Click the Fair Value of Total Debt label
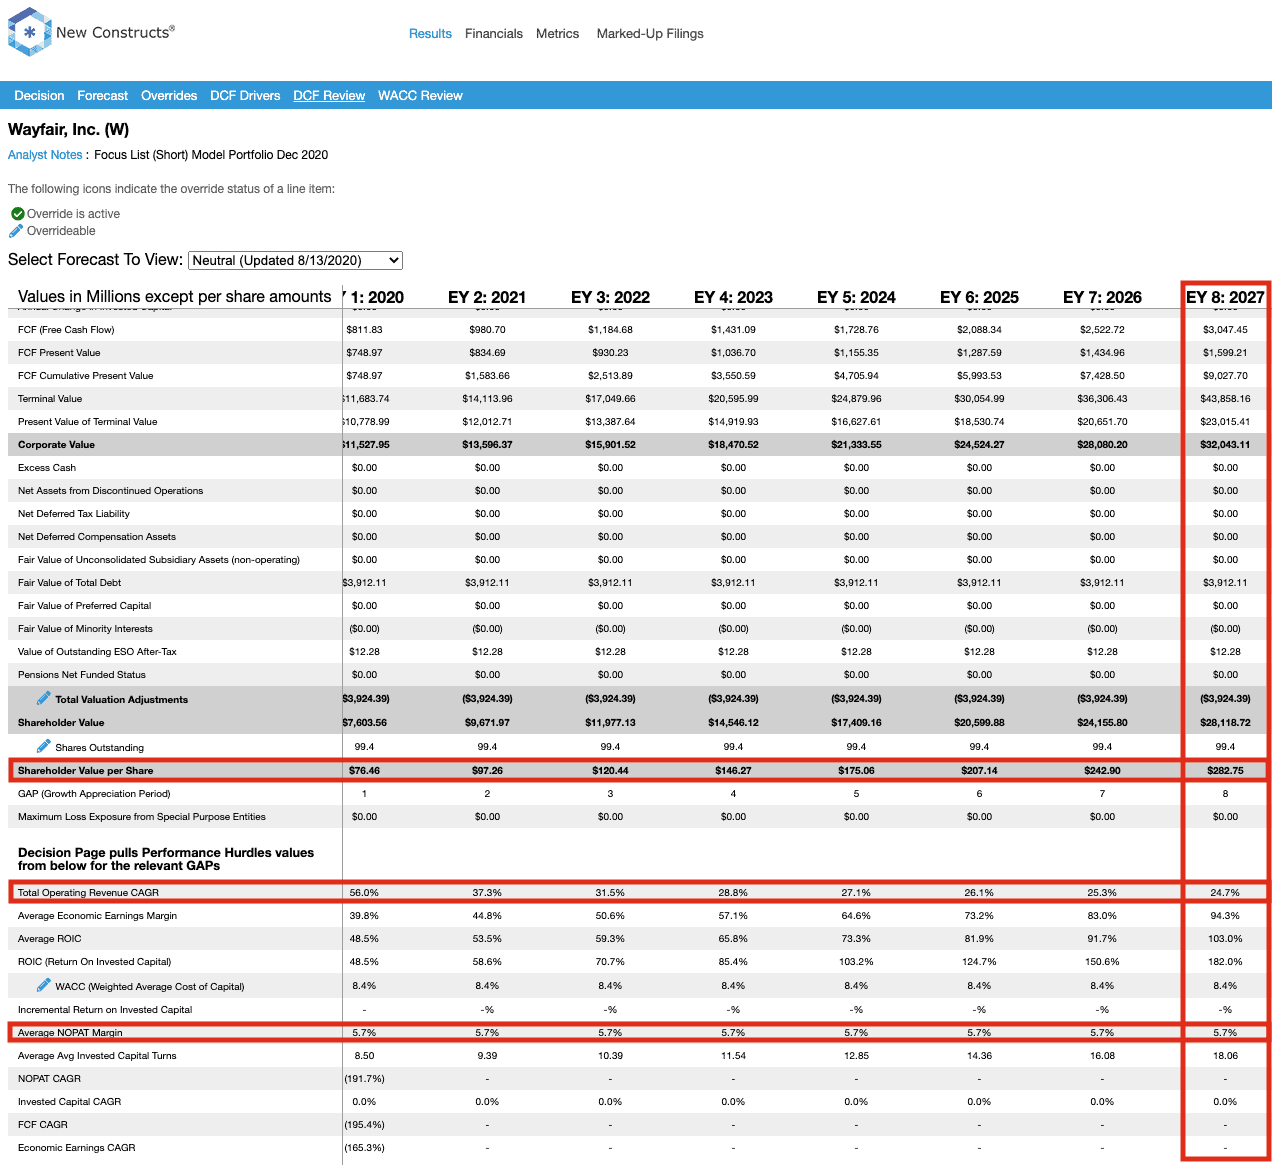Viewport: 1272px width, 1165px height. [70, 583]
